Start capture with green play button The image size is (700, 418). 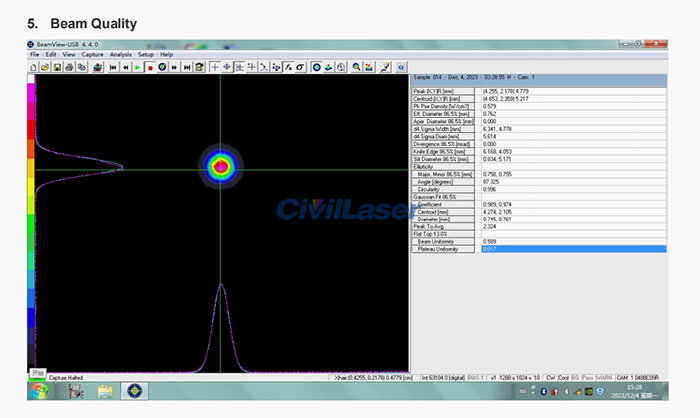click(x=138, y=67)
